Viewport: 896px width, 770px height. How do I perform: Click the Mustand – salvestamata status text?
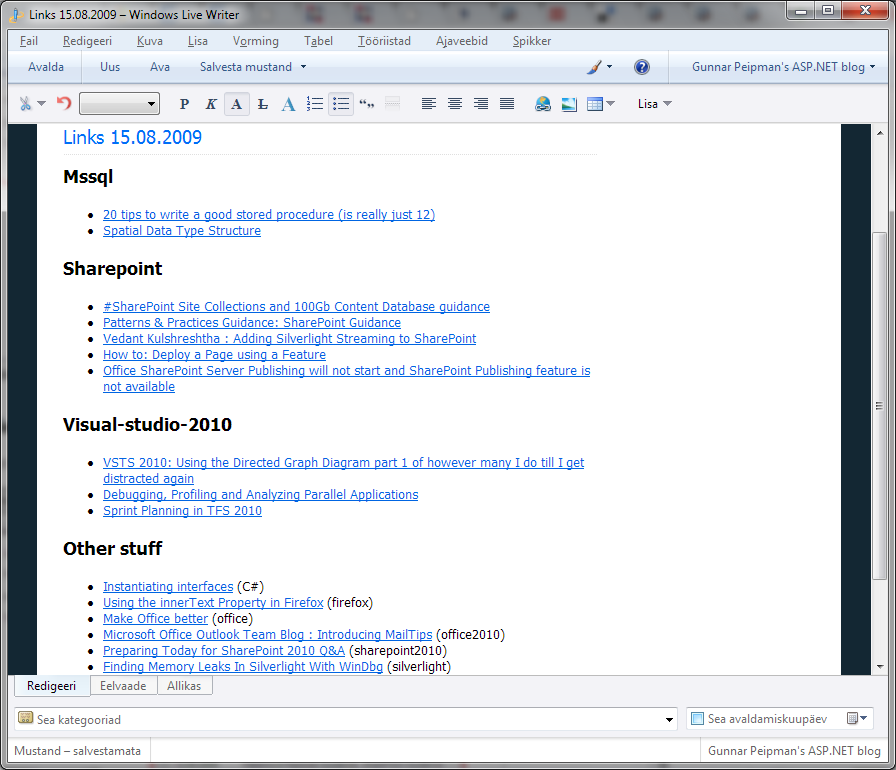78,751
